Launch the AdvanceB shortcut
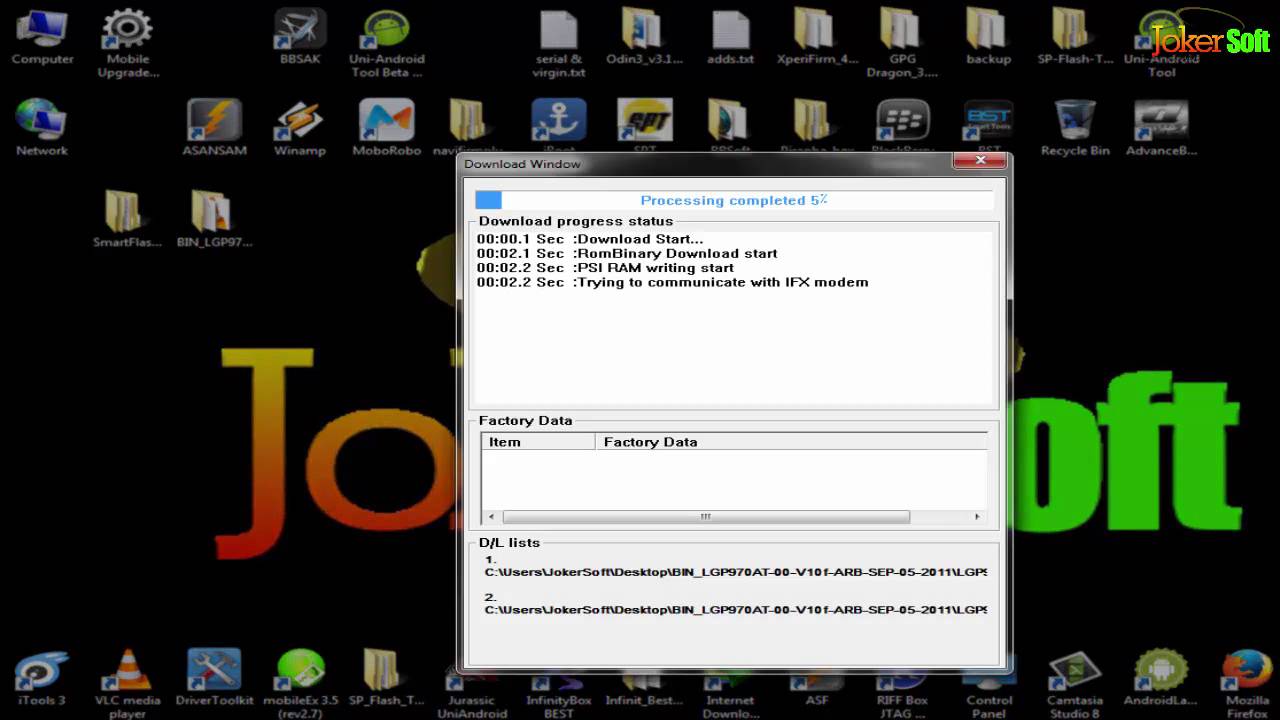Screen dimensions: 1280x720 (1161, 127)
